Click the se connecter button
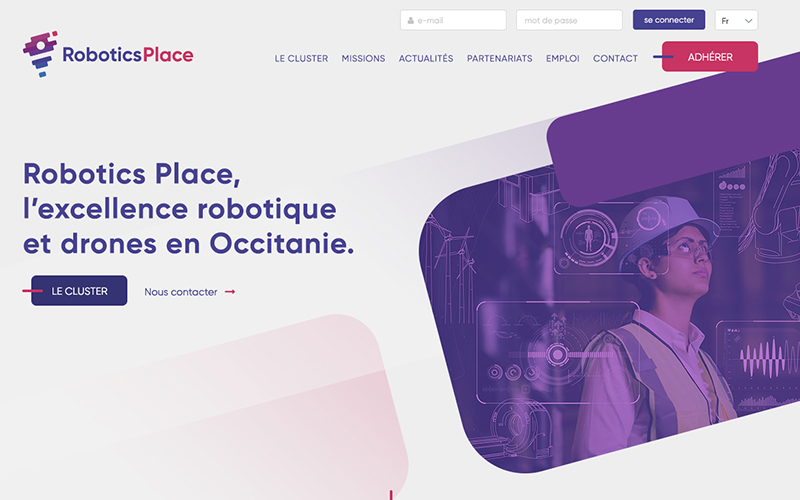The height and width of the screenshot is (500, 800). click(x=669, y=20)
